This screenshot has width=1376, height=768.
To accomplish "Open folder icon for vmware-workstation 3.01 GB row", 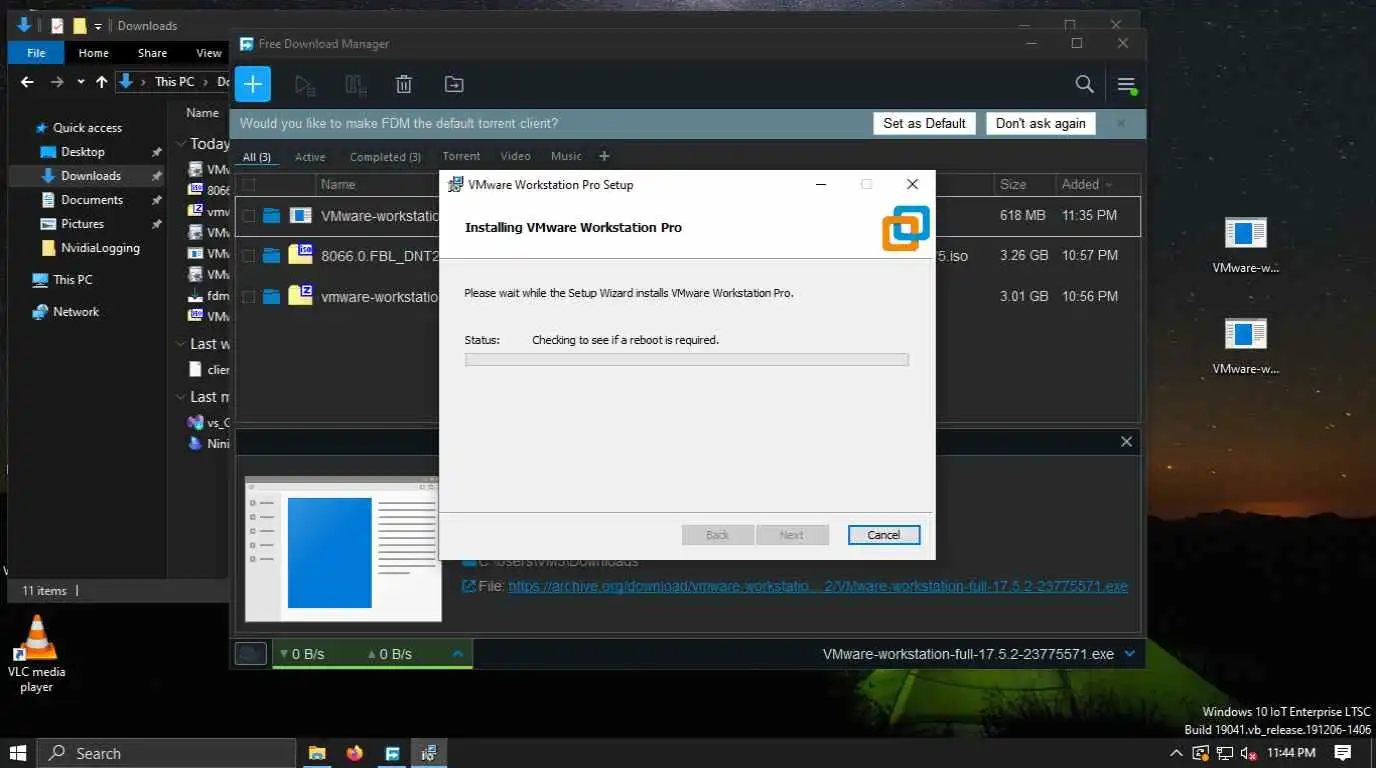I will pyautogui.click(x=272, y=296).
